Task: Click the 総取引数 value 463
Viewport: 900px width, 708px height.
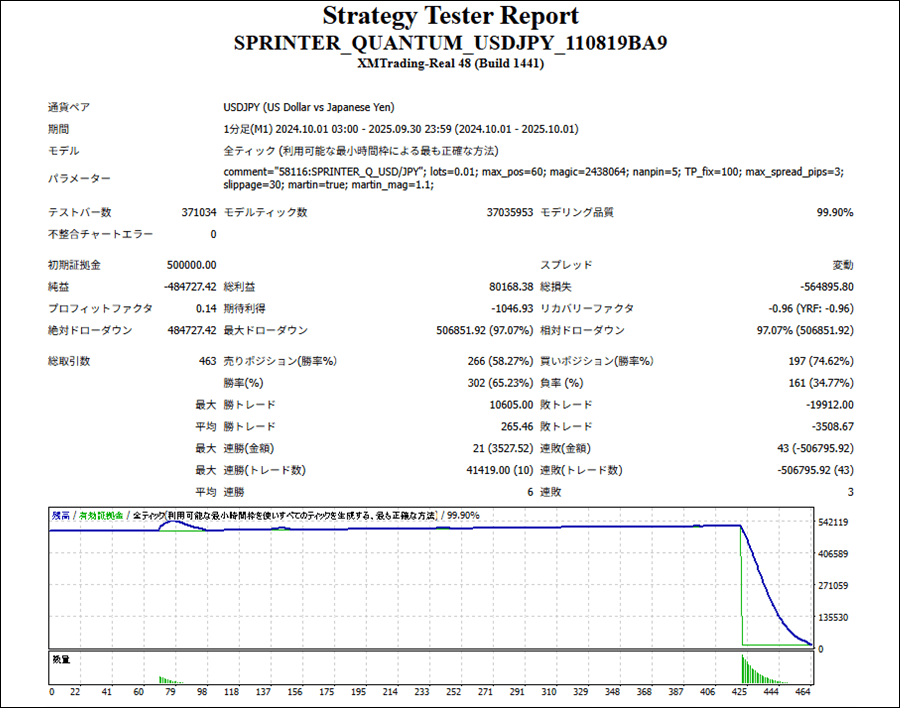Action: pyautogui.click(x=207, y=361)
